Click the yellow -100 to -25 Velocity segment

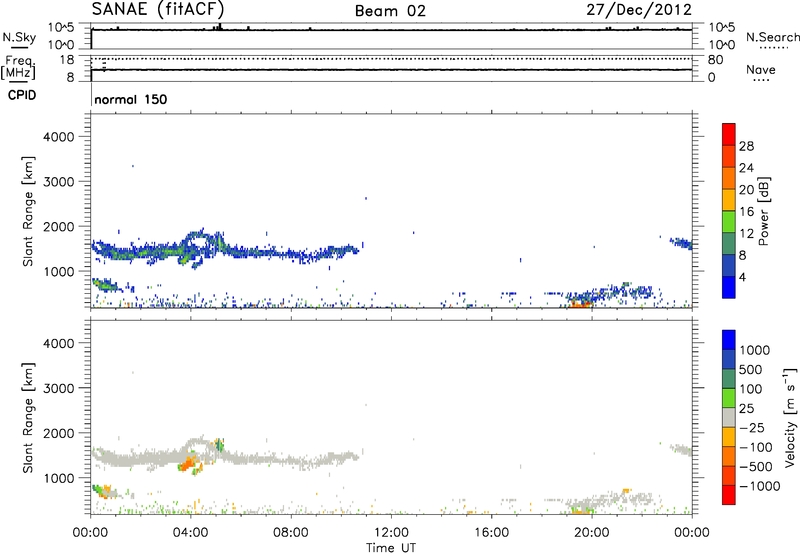point(729,437)
